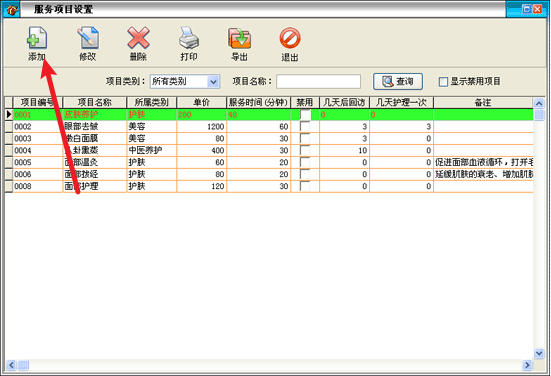Click 几天护理一次 column header
The width and height of the screenshot is (551, 376).
pos(401,102)
